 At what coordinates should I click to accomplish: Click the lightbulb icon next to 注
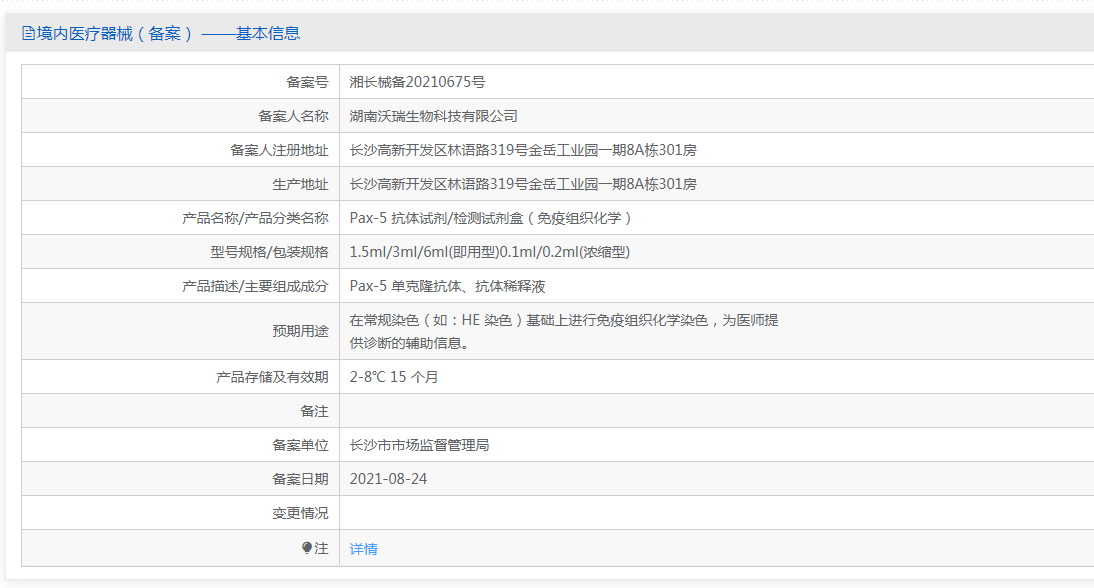point(307,548)
